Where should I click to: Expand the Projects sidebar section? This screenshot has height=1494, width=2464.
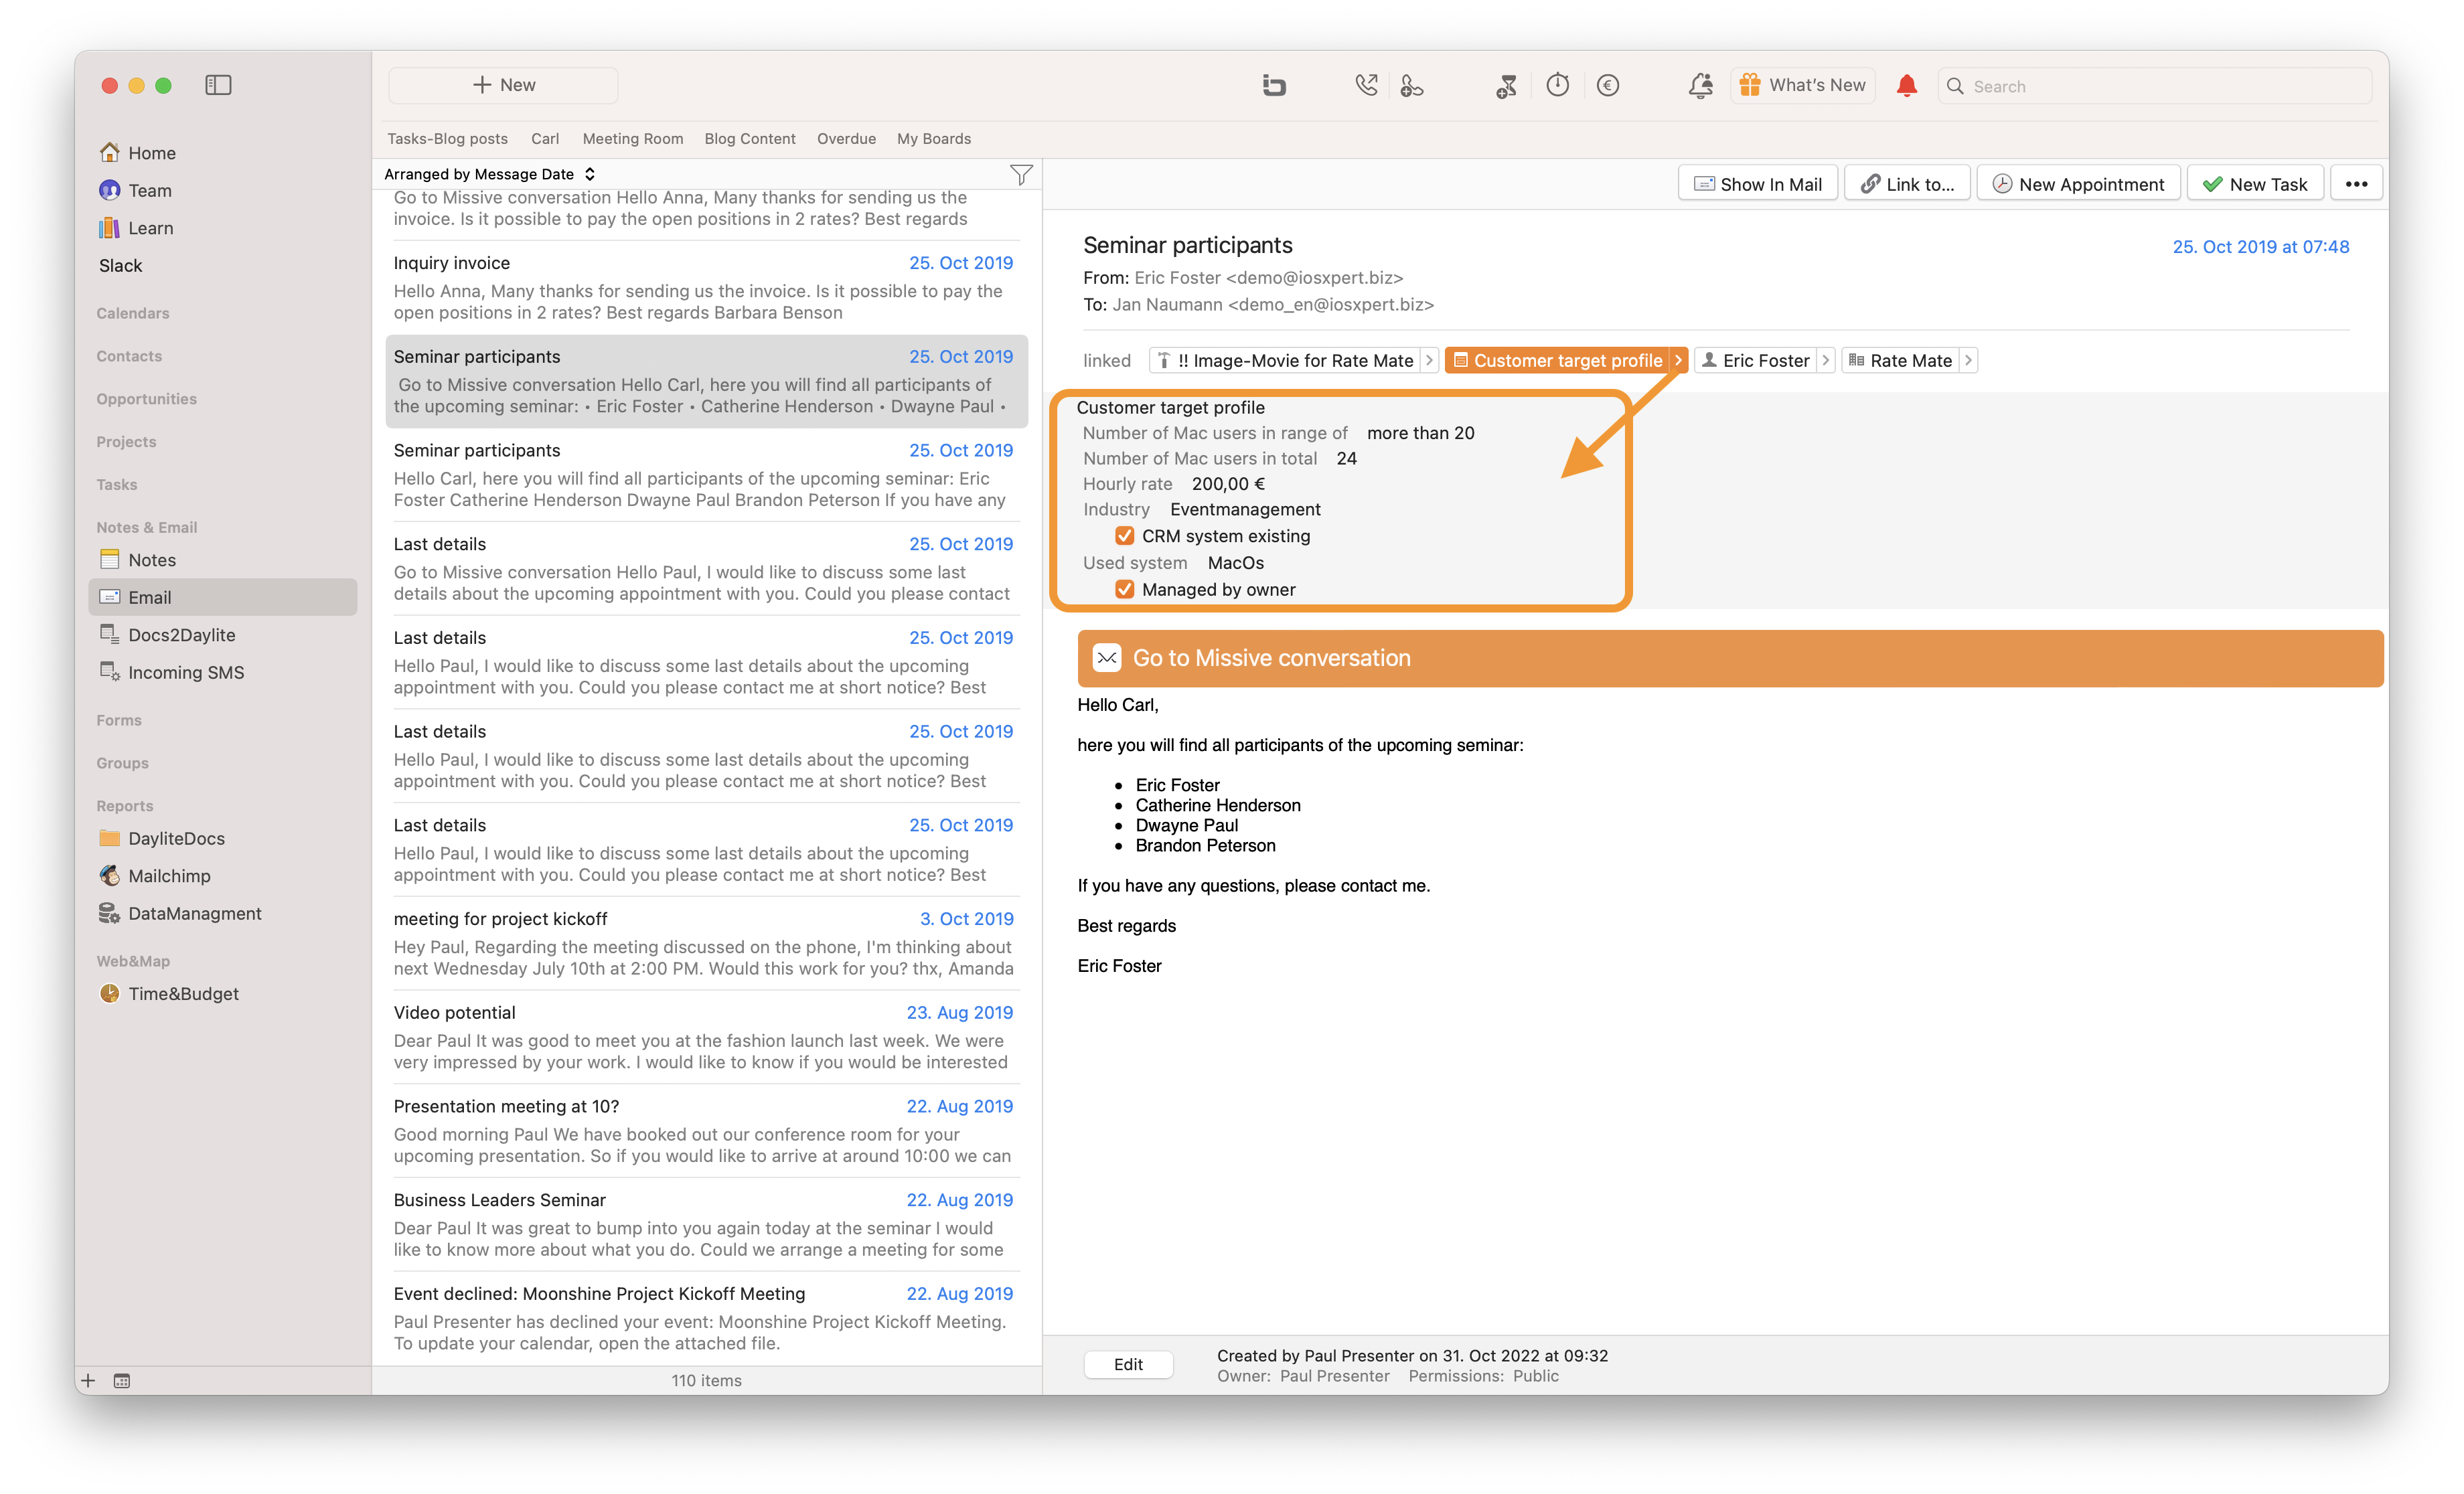126,442
